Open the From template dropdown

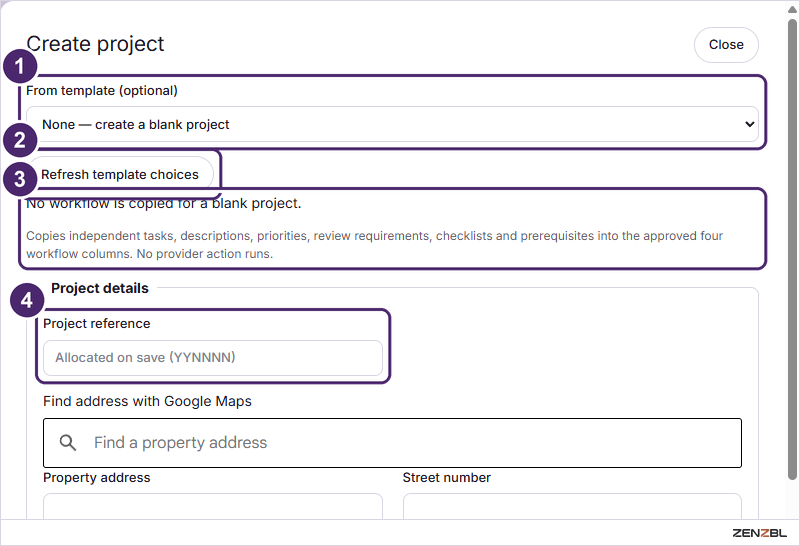tap(392, 124)
